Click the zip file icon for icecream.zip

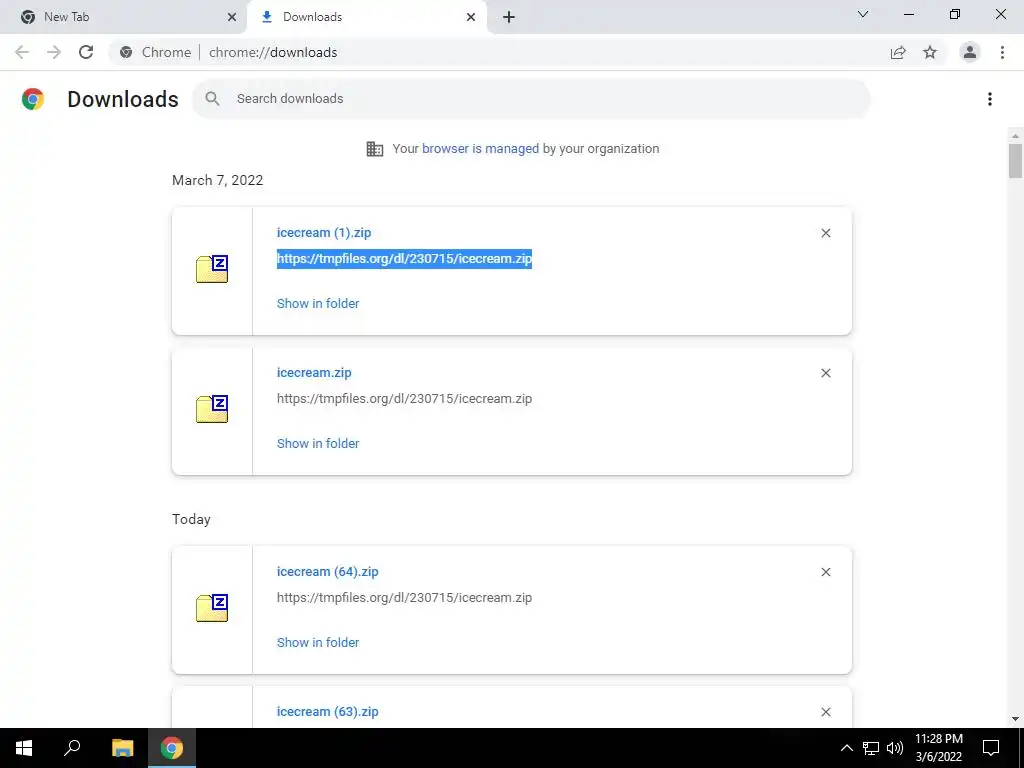[x=212, y=409]
